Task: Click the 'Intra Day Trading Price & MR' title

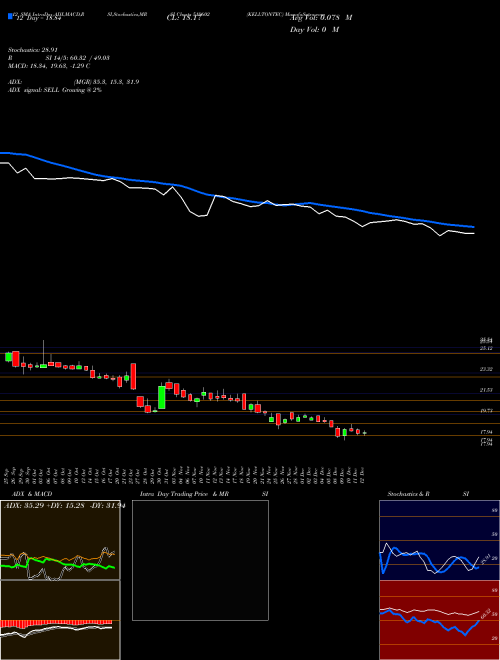Action: pyautogui.click(x=185, y=494)
